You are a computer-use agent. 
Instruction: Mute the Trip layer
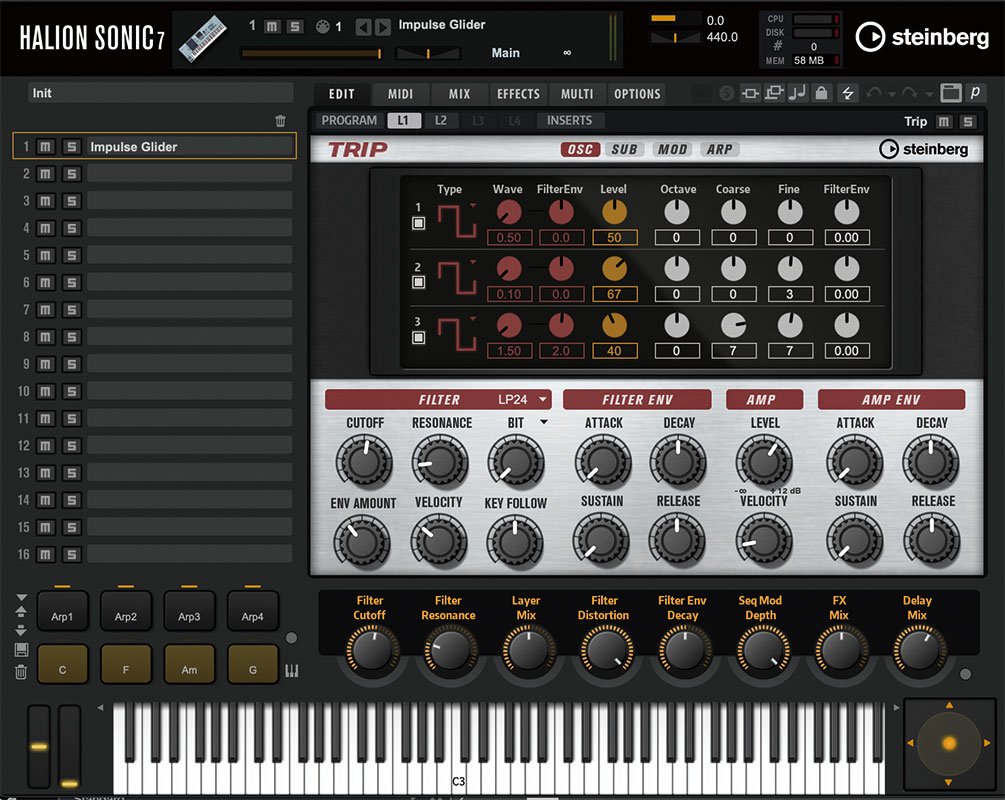click(x=944, y=121)
